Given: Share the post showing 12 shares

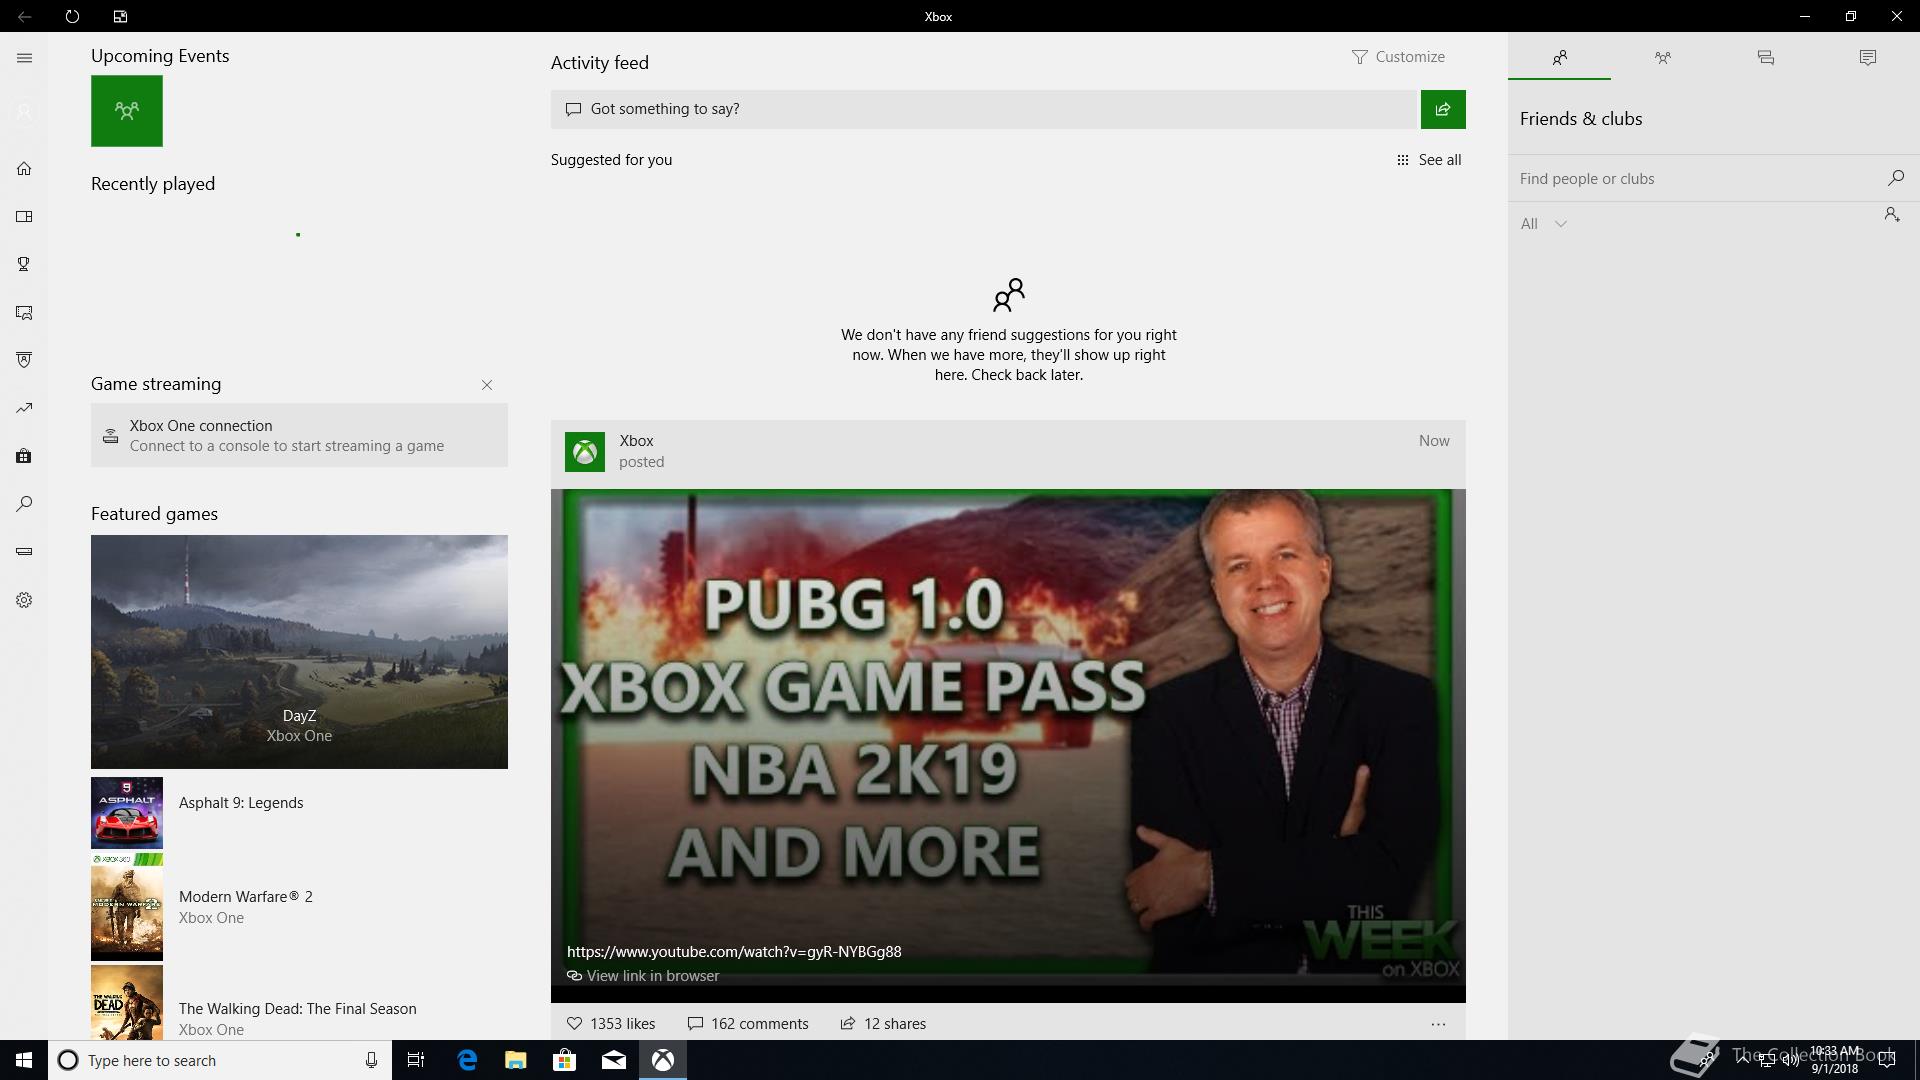Looking at the screenshot, I should pyautogui.click(x=883, y=1024).
